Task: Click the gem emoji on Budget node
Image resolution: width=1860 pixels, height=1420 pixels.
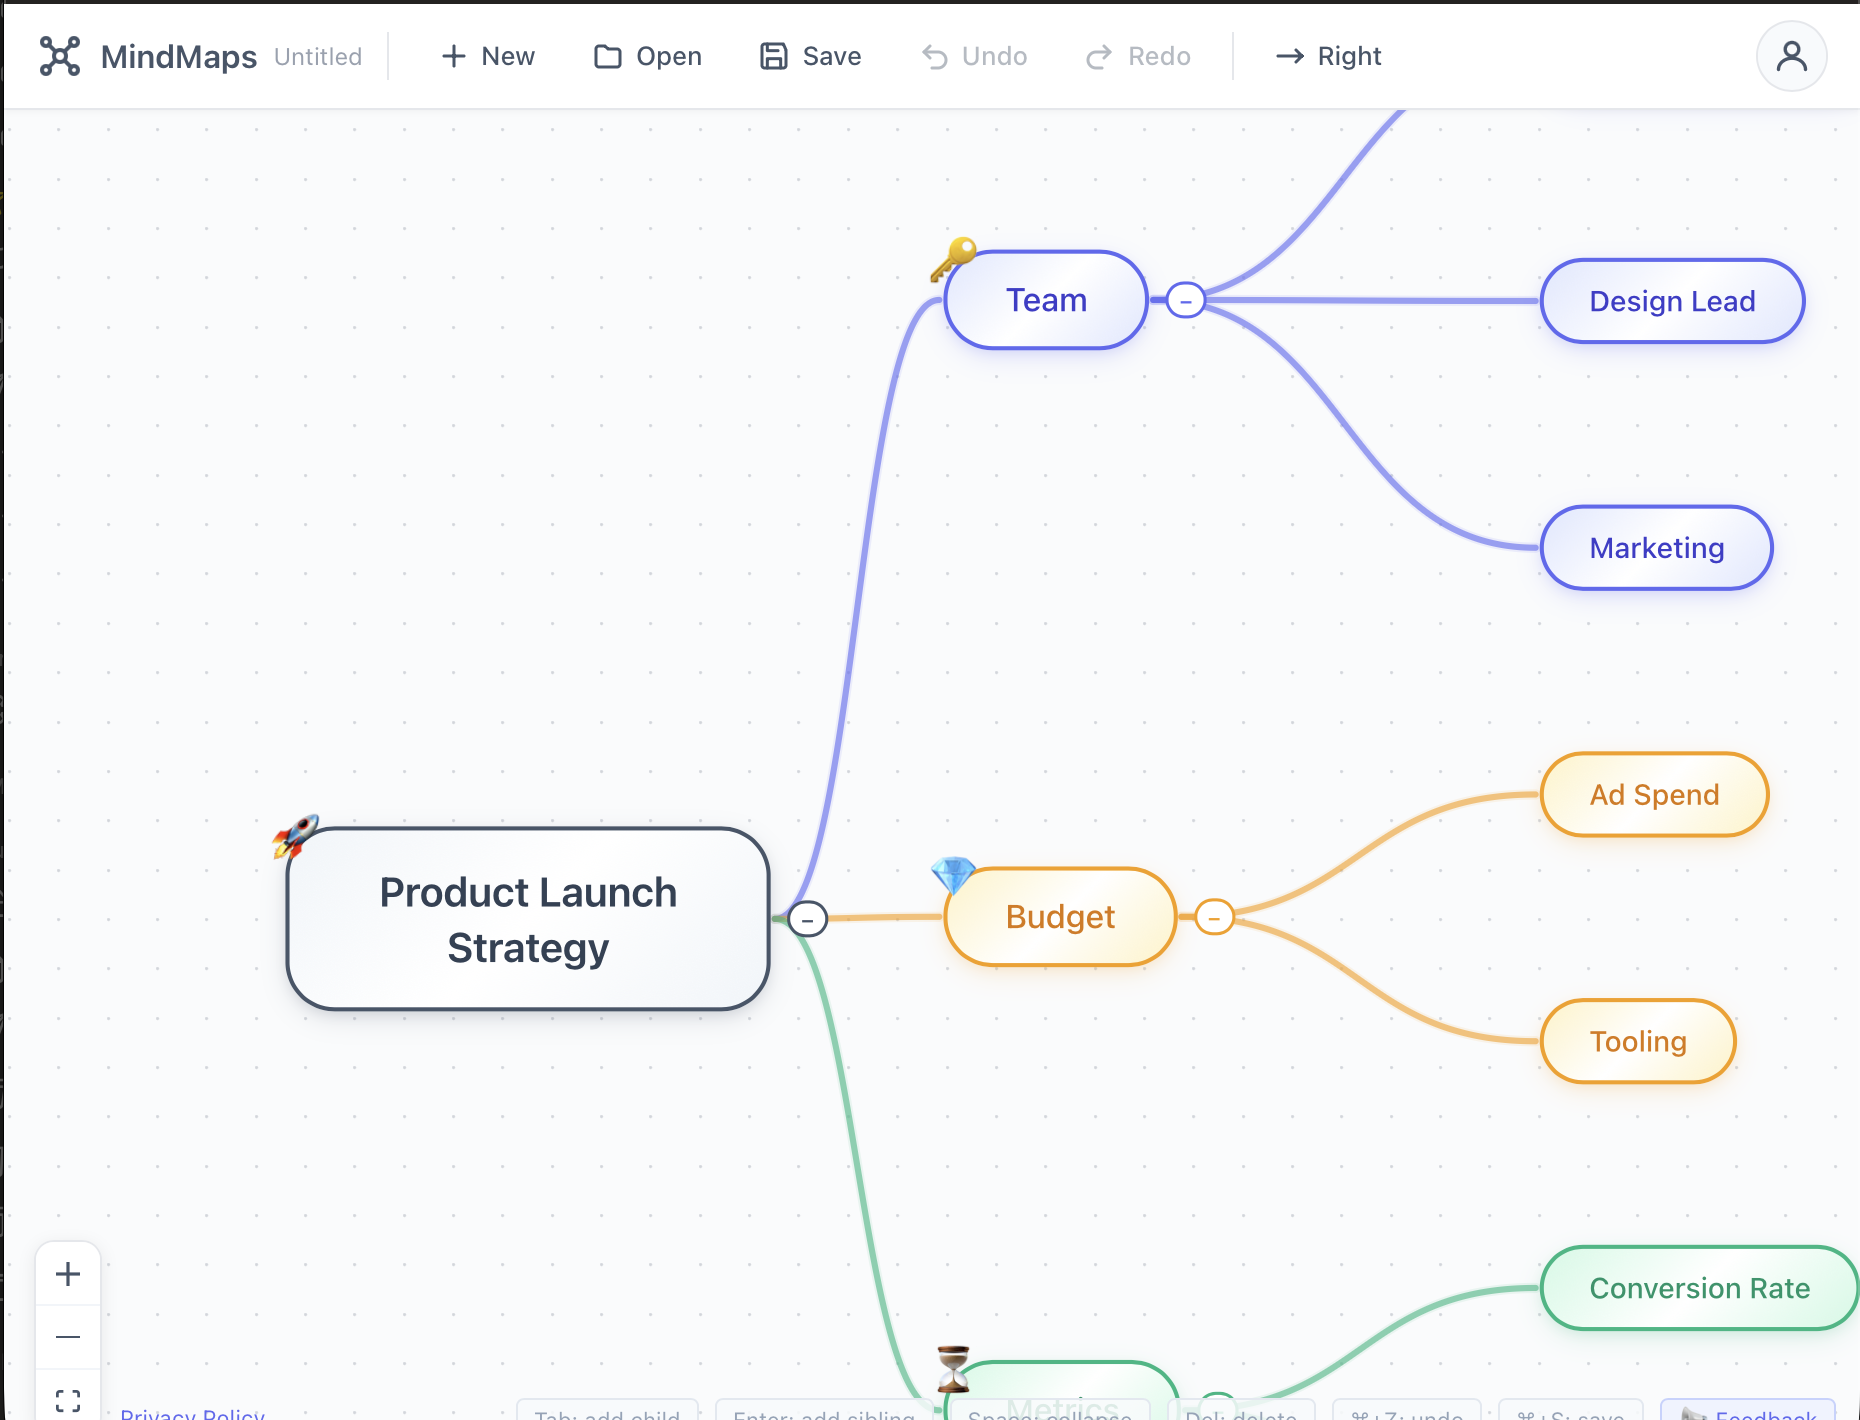Action: (x=953, y=875)
